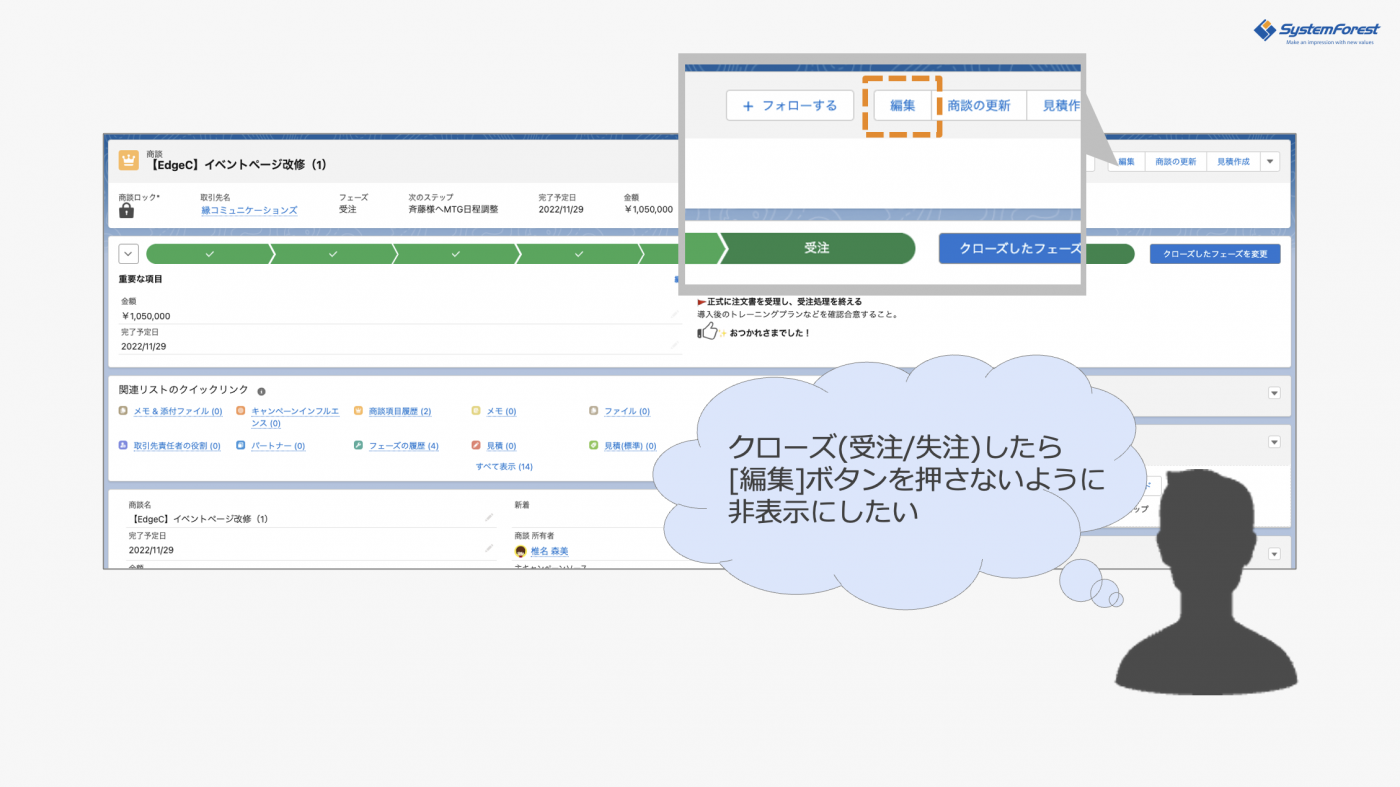Select the dark green 受注 stage in the magnified path

tap(817, 248)
